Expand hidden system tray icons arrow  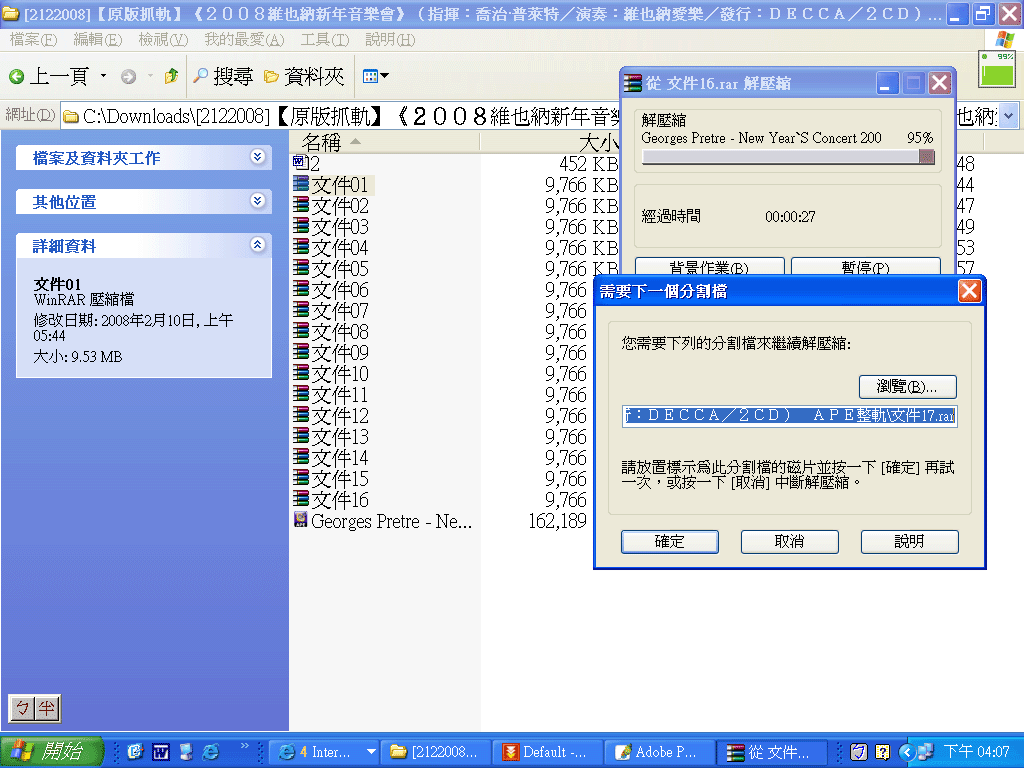click(906, 752)
